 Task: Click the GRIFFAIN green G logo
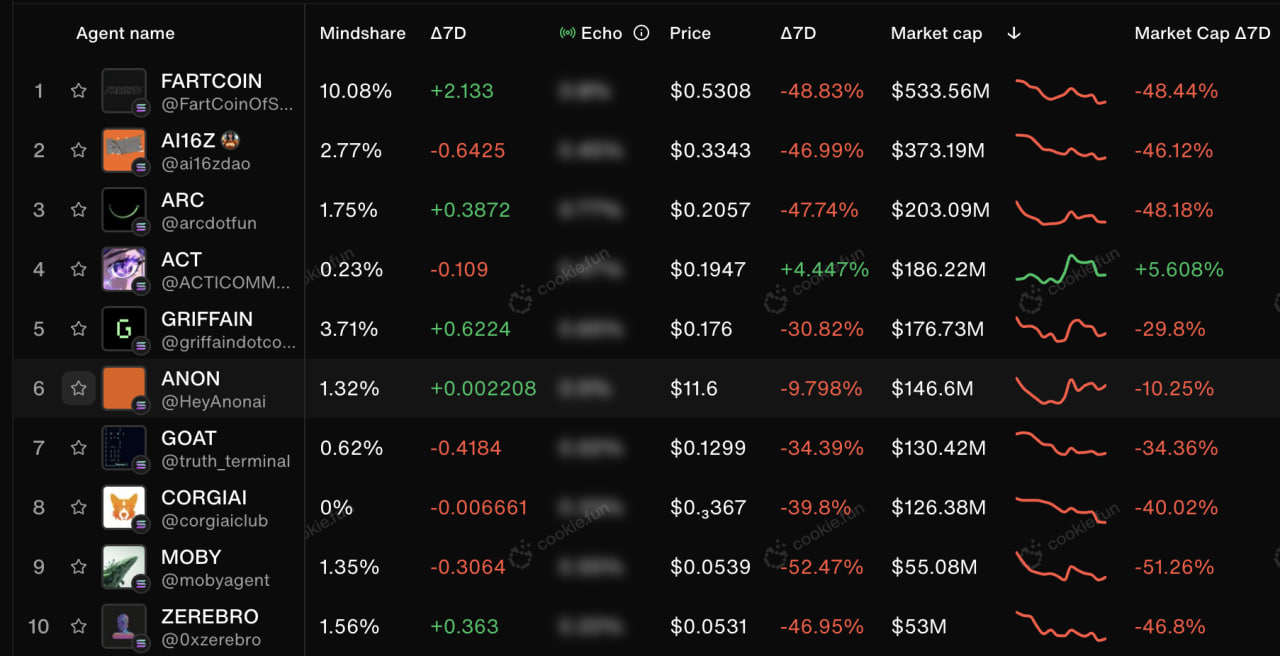124,329
